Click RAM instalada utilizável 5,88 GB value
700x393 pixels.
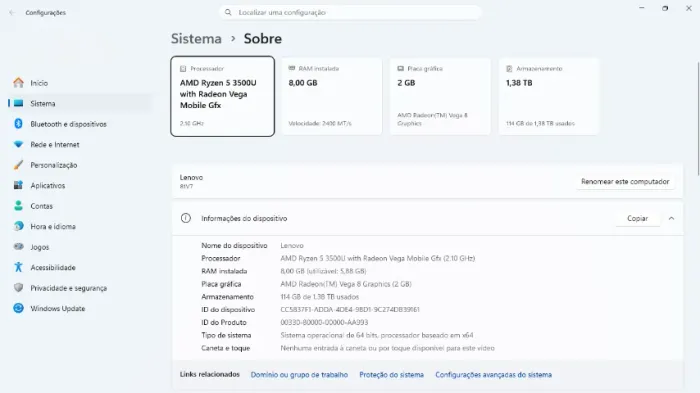[323, 271]
